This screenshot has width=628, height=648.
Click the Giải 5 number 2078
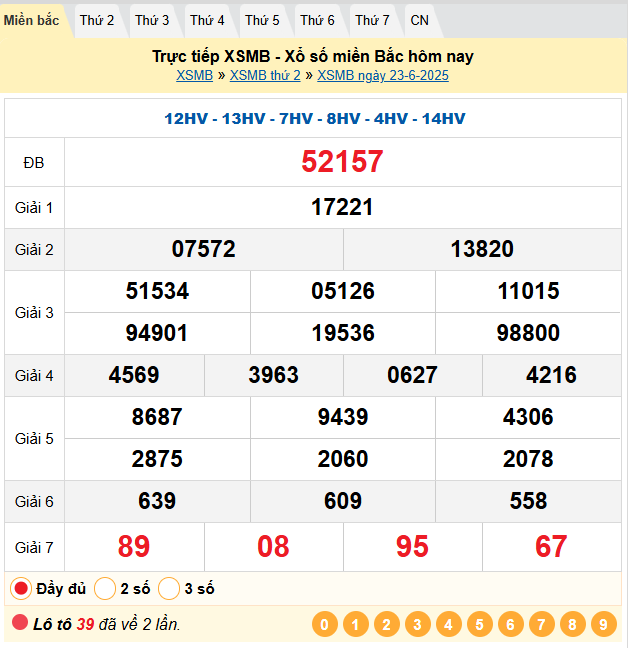[528, 459]
